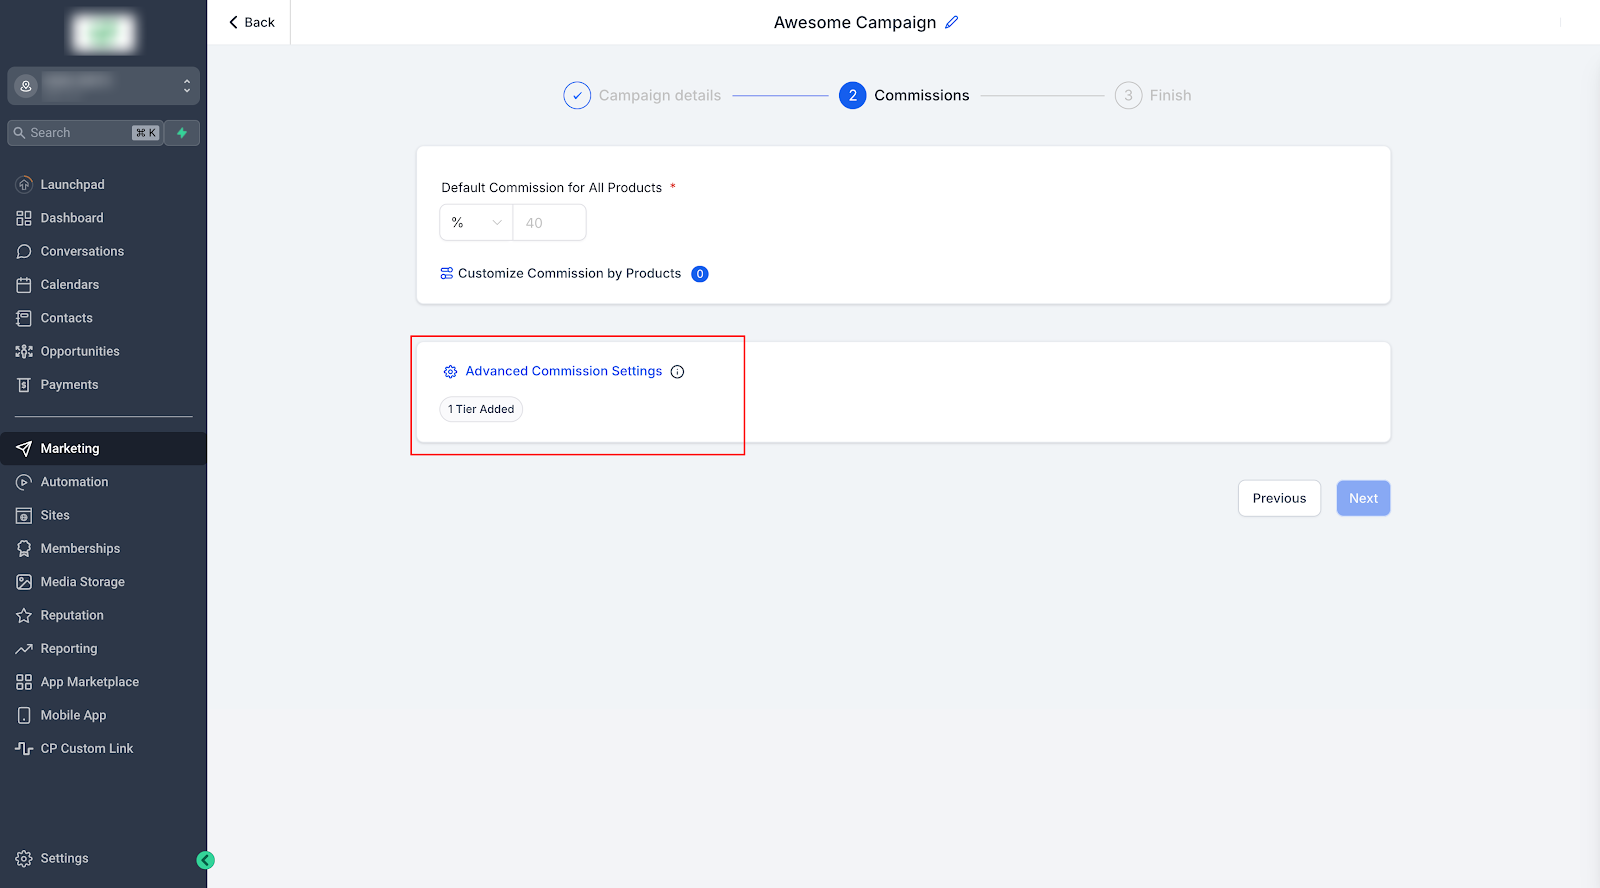1600x888 pixels.
Task: Click the Previous button
Action: (1279, 498)
